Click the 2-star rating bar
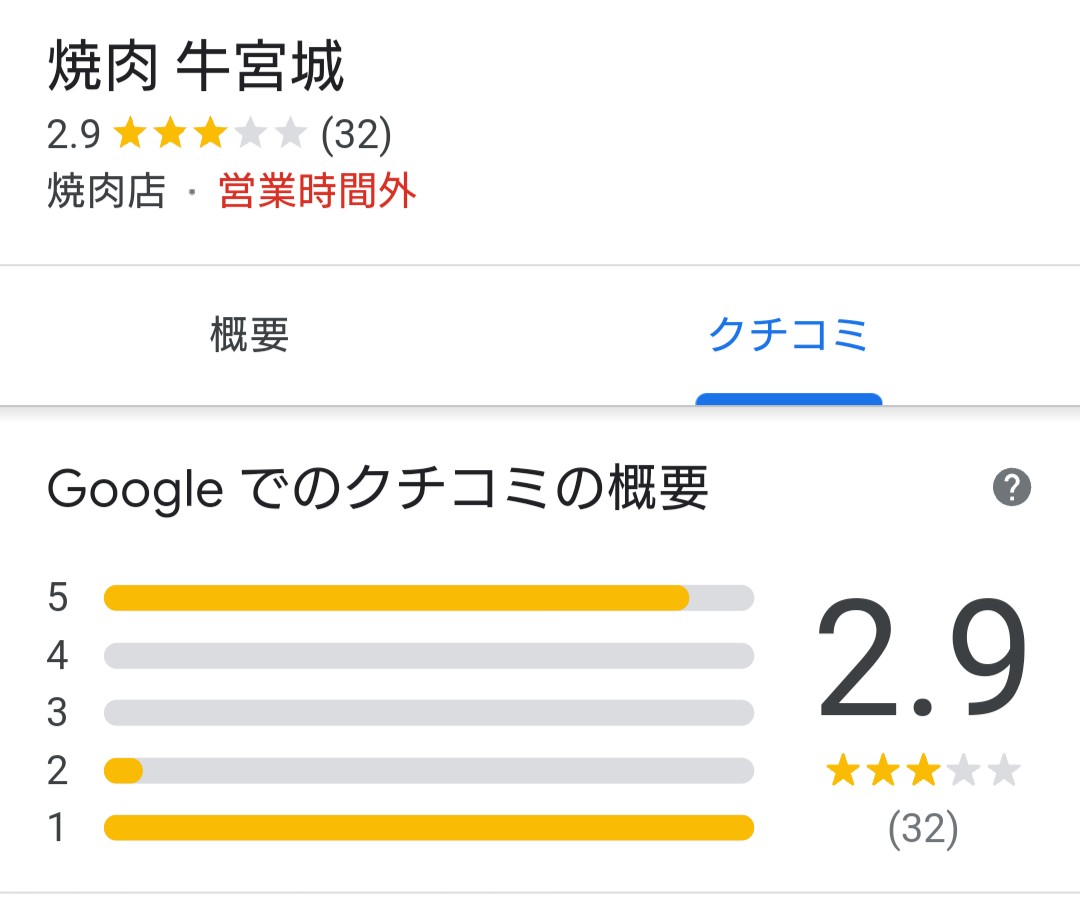This screenshot has width=1080, height=910. 428,771
